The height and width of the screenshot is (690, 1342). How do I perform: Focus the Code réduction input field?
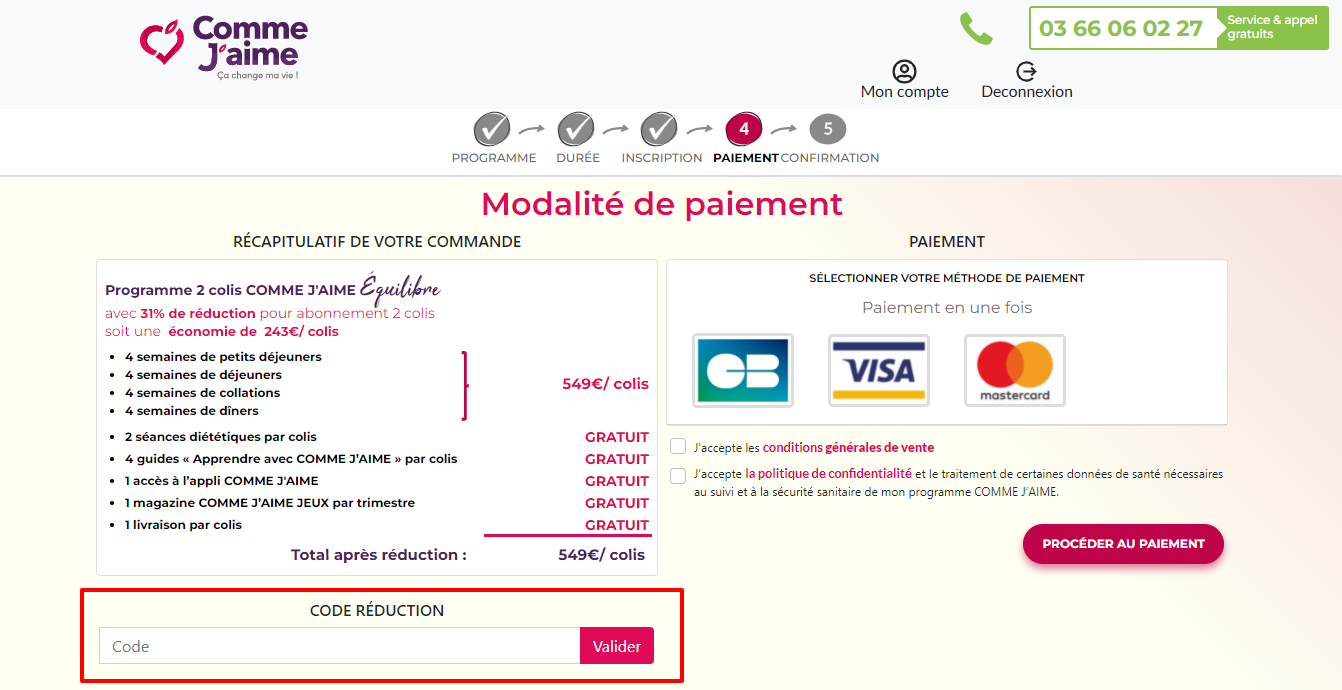point(340,646)
